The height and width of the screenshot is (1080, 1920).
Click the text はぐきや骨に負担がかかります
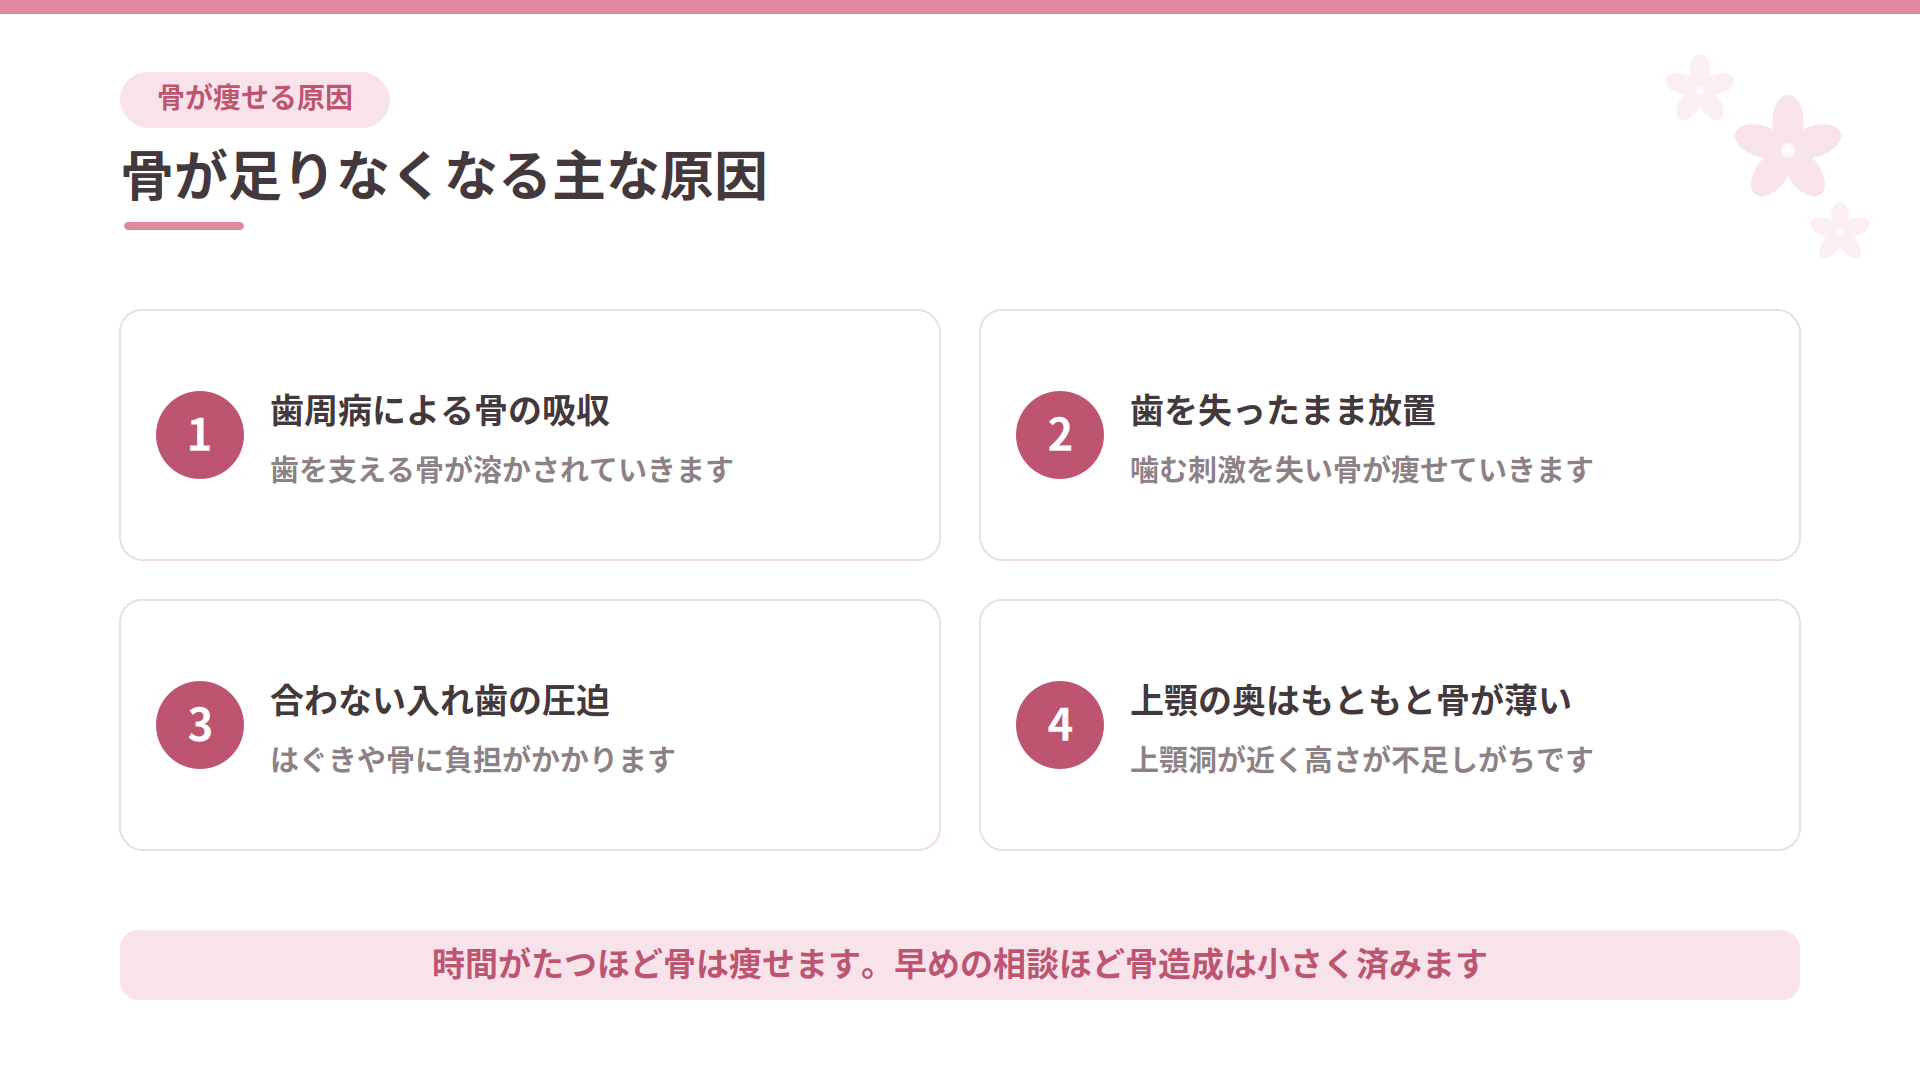(x=473, y=759)
